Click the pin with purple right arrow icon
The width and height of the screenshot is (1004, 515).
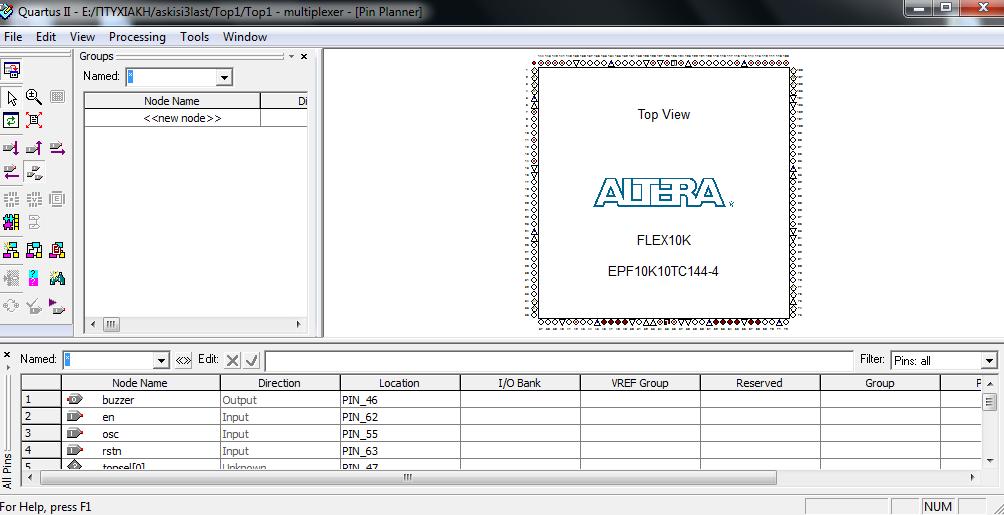(57, 149)
